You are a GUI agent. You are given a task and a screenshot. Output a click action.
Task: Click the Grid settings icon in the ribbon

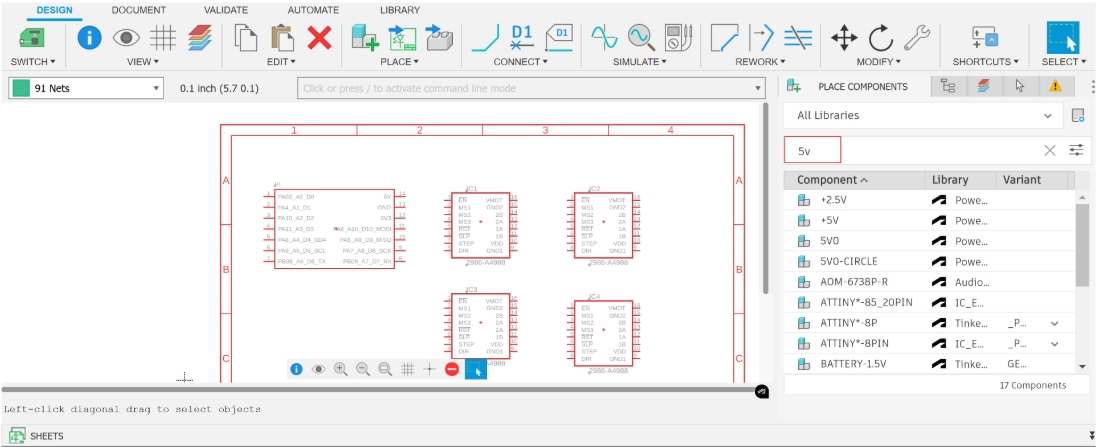[163, 37]
